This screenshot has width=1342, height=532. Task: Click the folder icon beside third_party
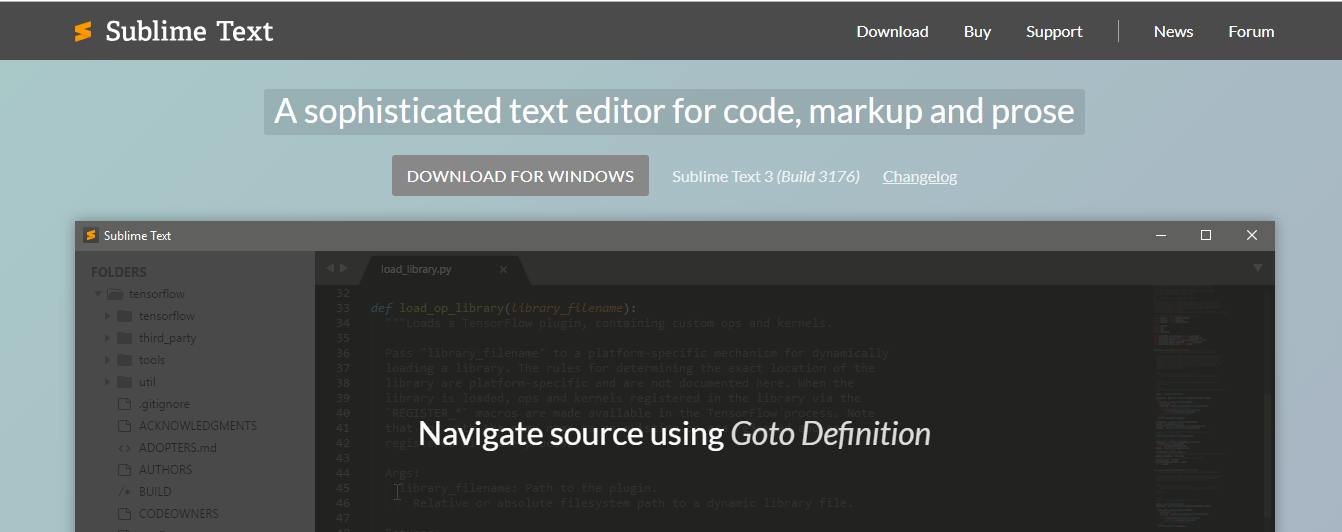click(x=124, y=338)
